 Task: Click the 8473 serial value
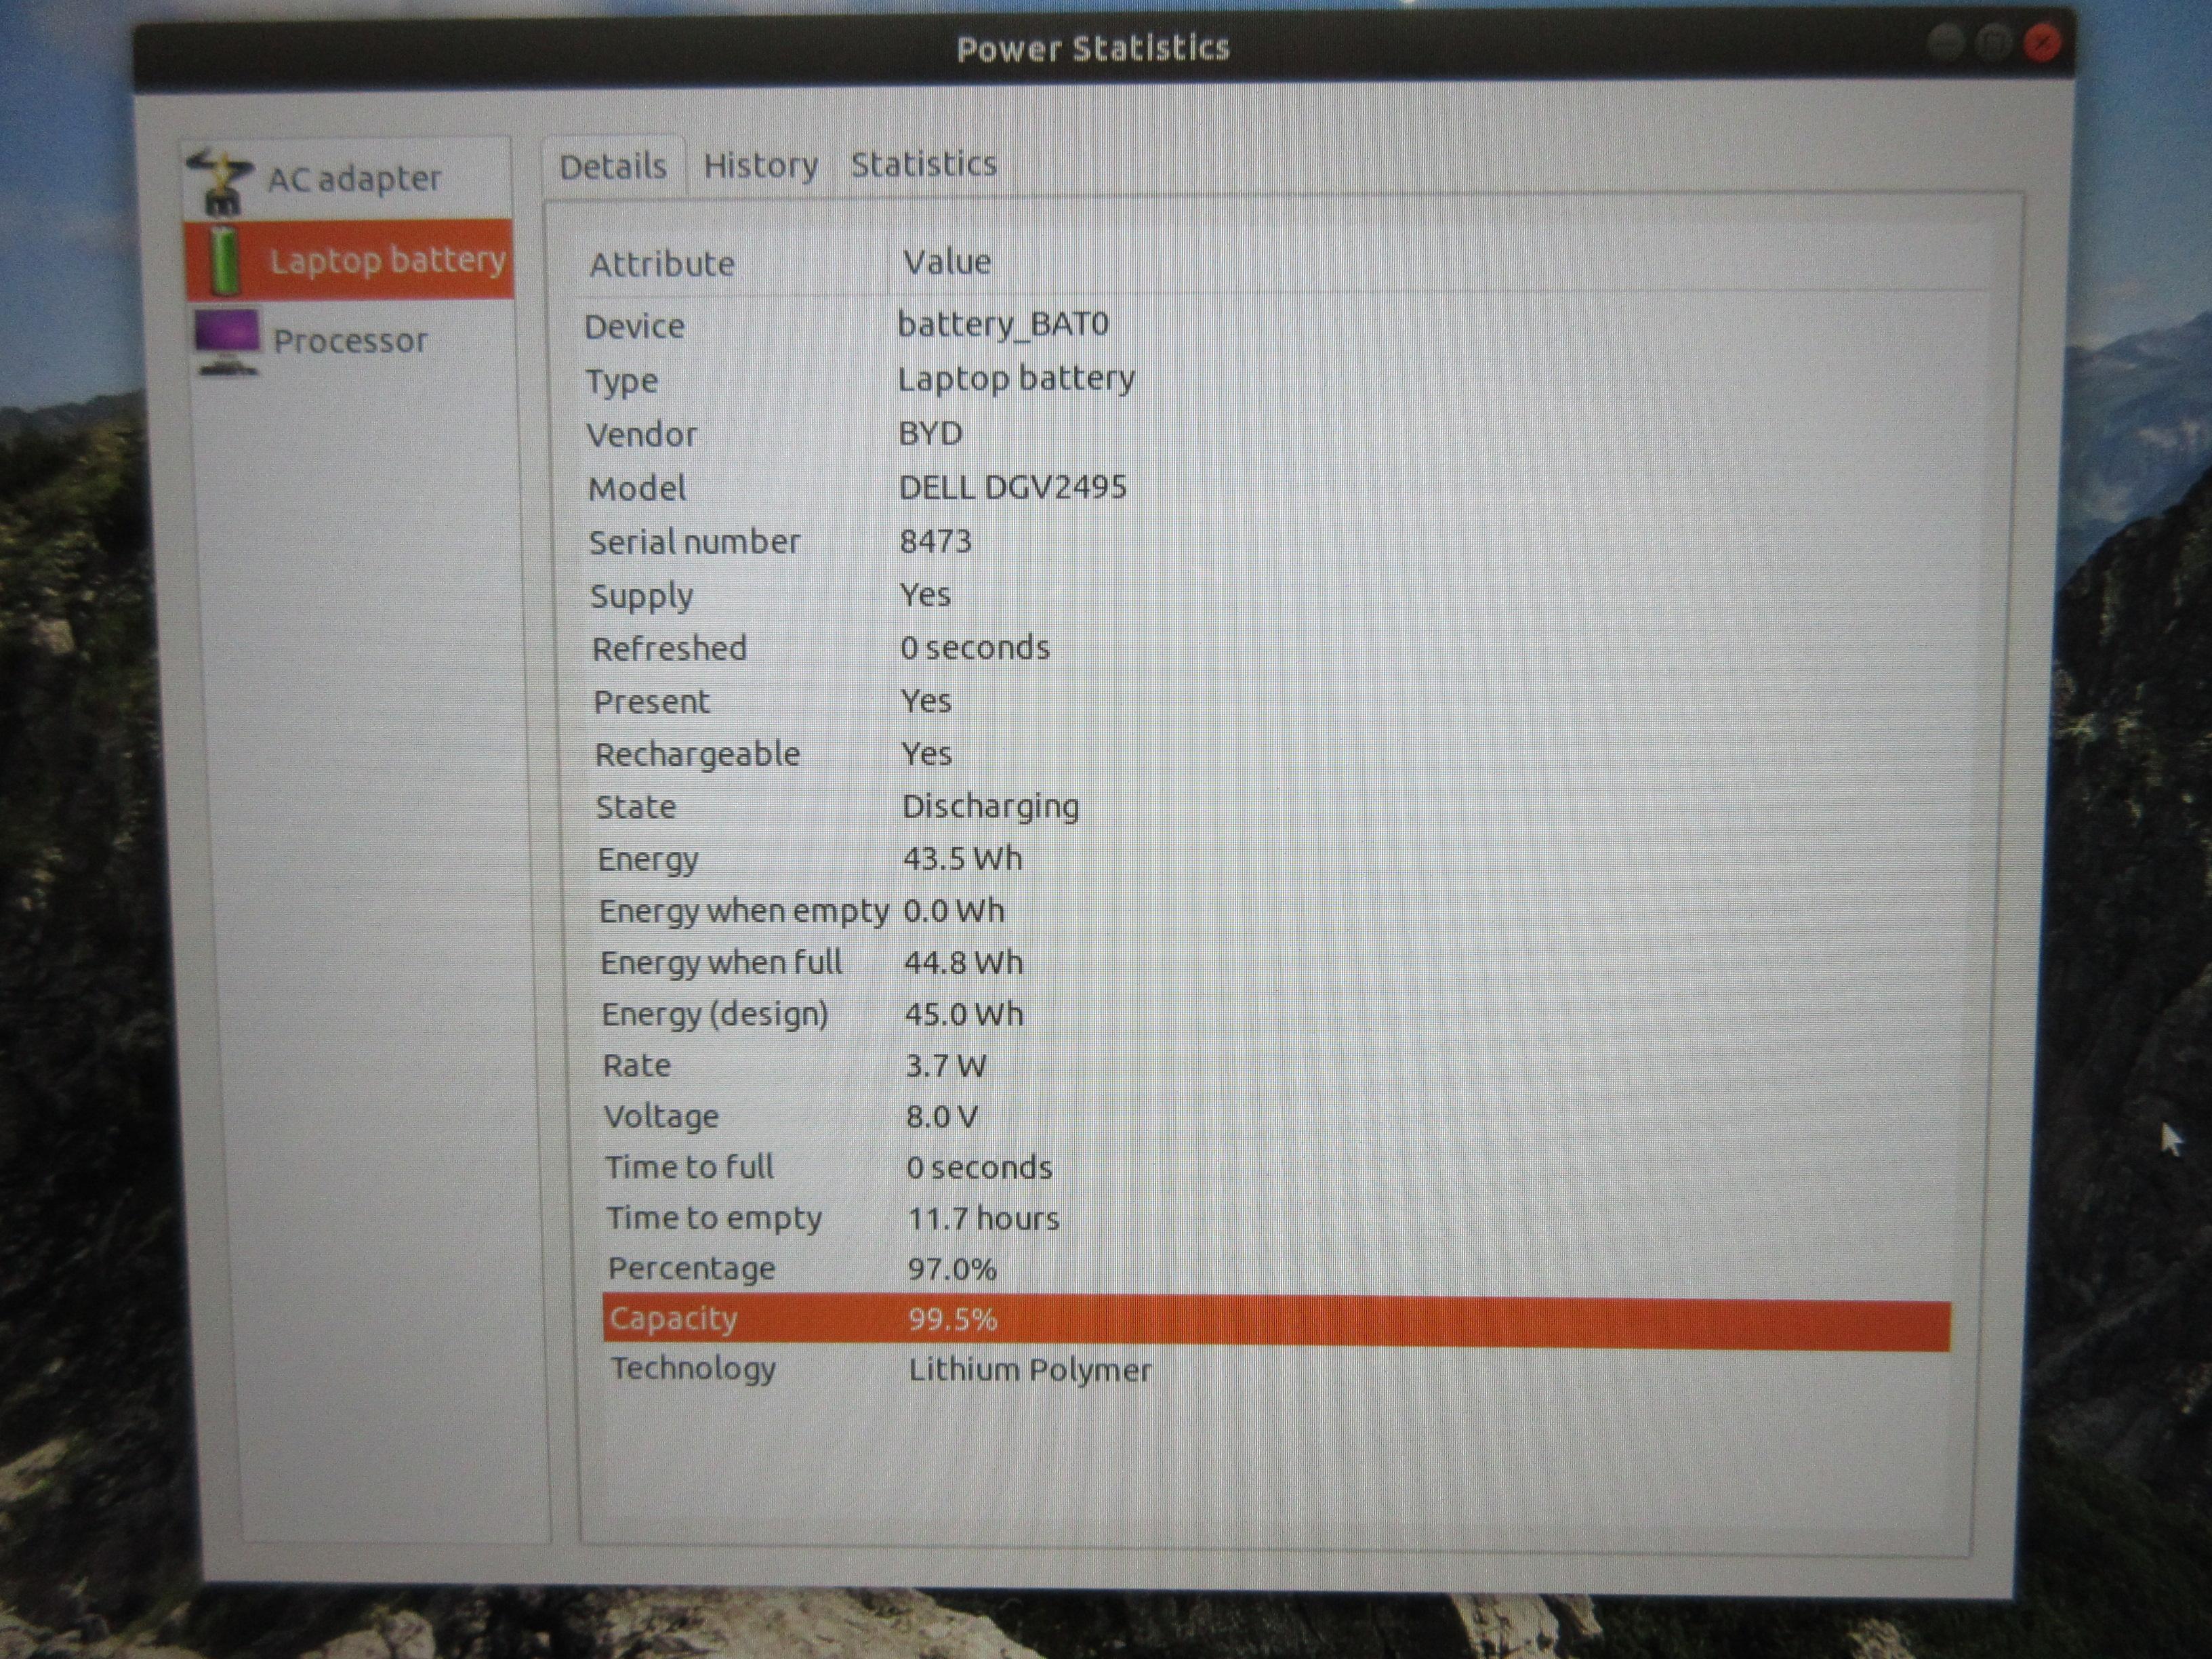pyautogui.click(x=935, y=541)
